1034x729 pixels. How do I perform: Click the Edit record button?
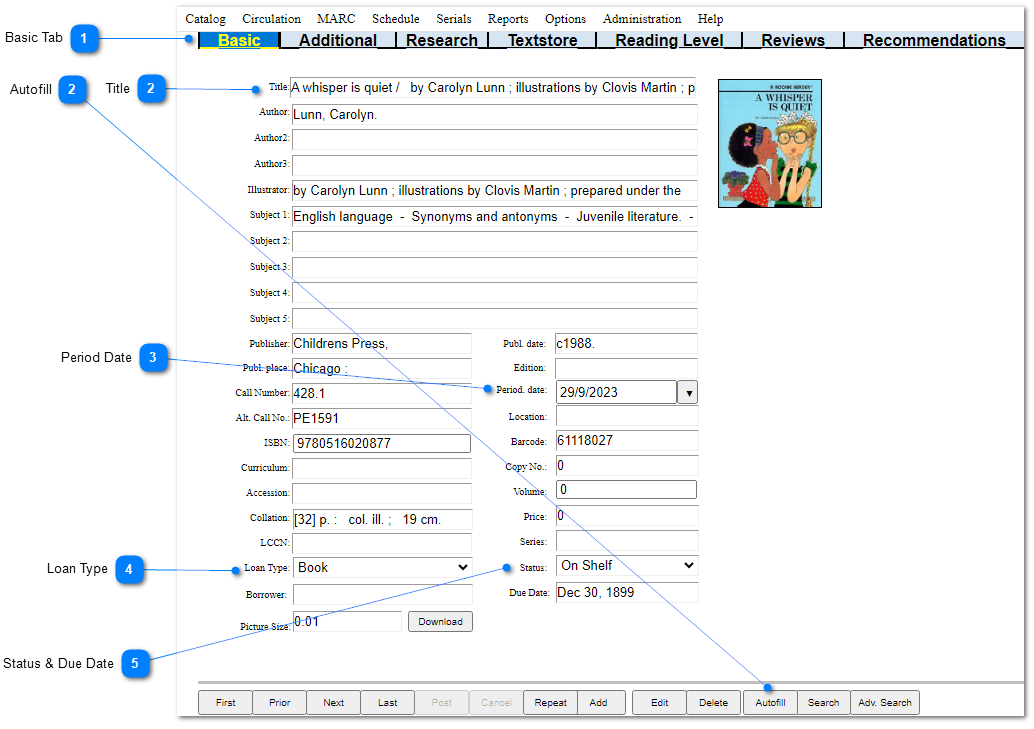[659, 702]
